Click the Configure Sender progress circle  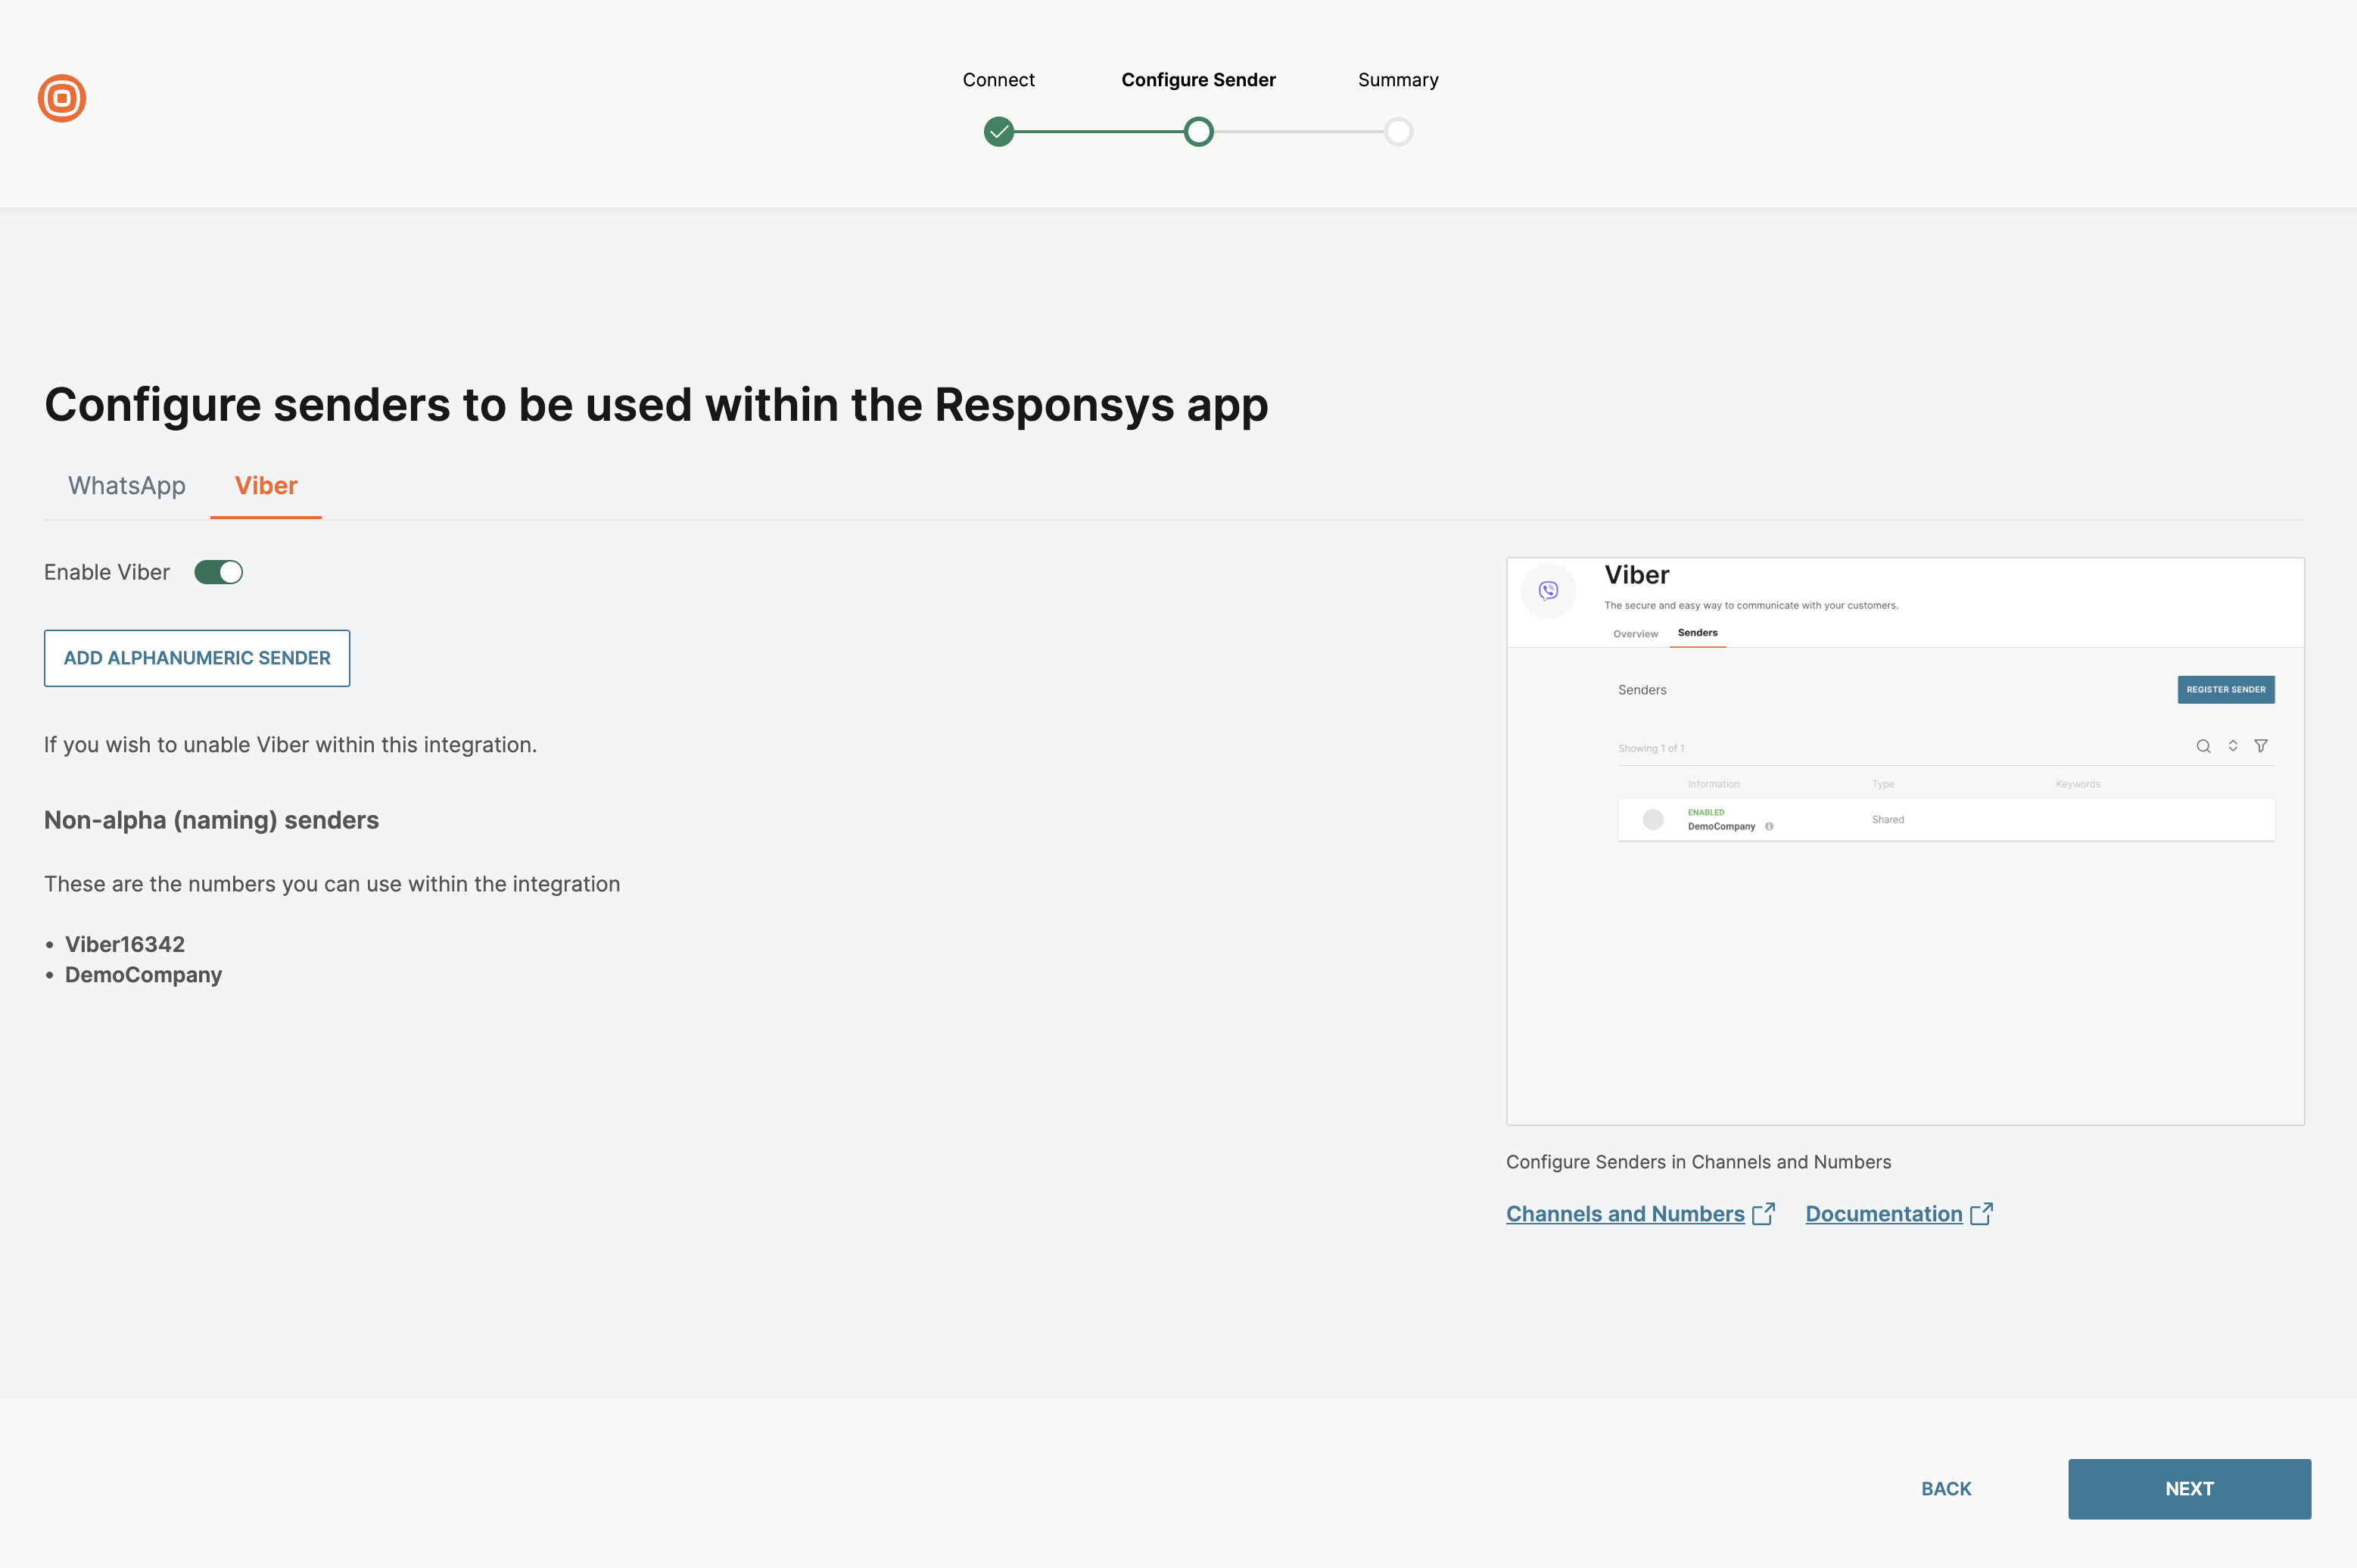pyautogui.click(x=1198, y=131)
